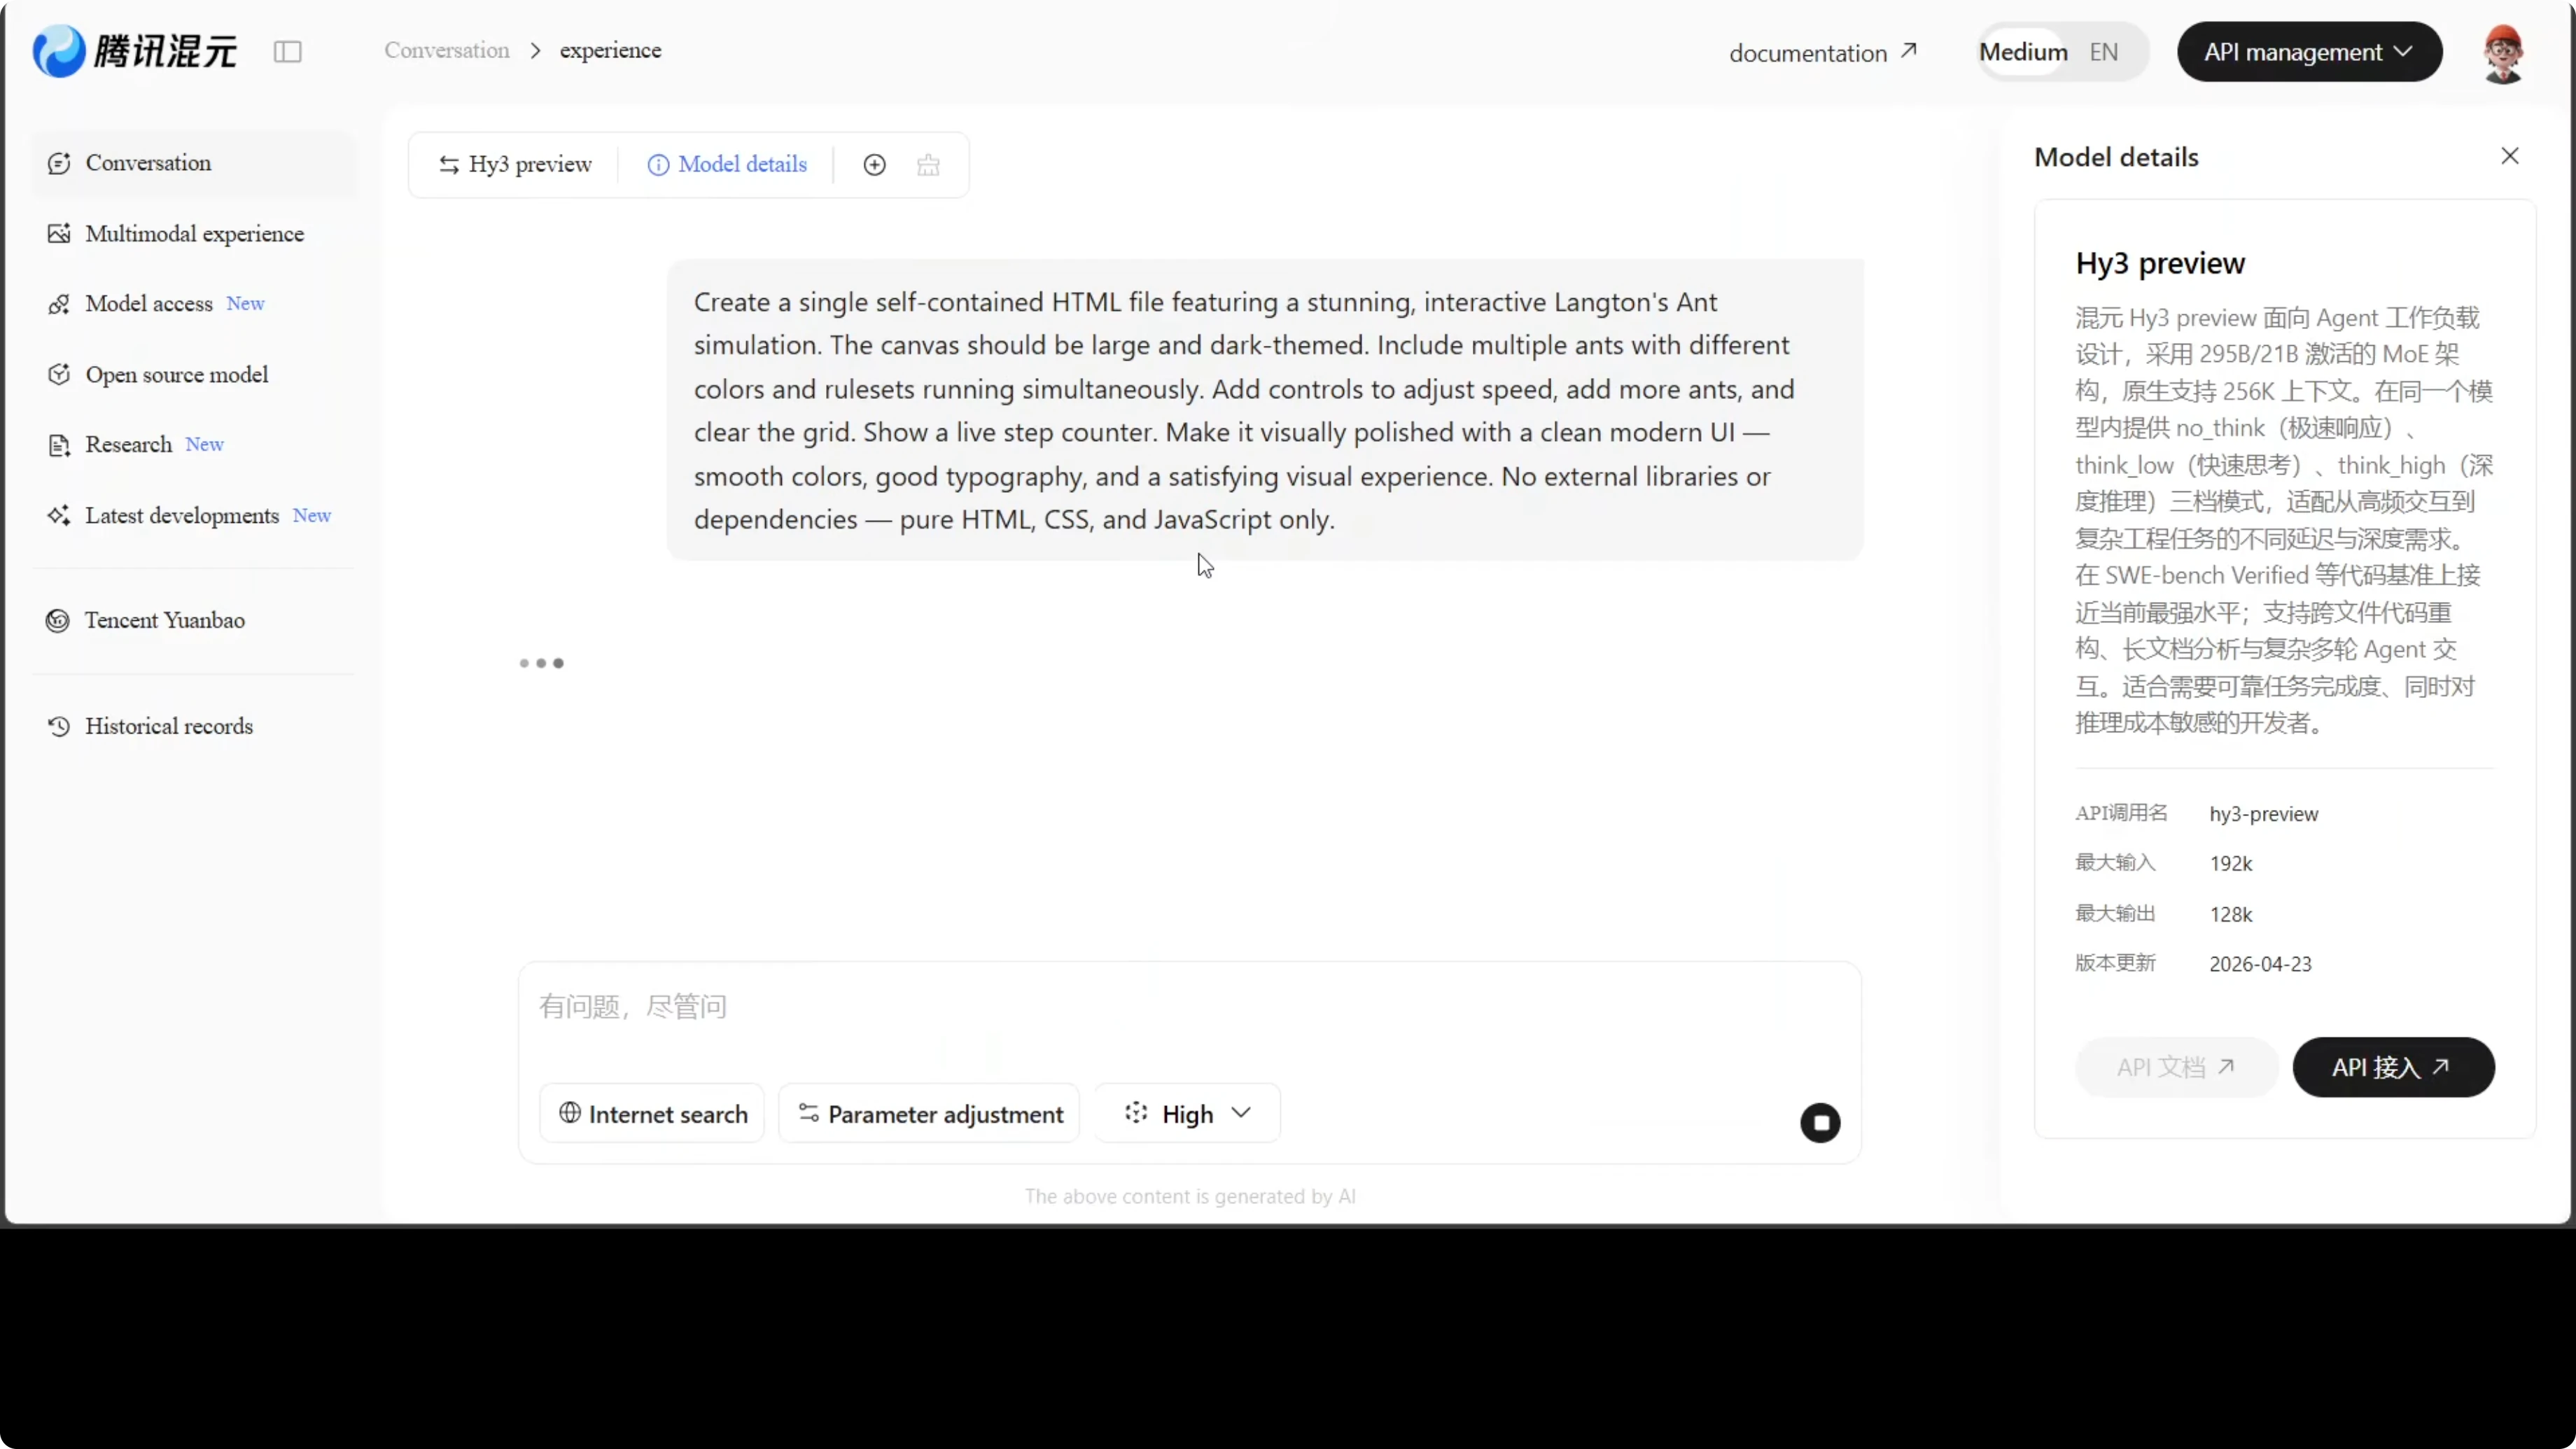The height and width of the screenshot is (1449, 2576).
Task: Open the High thinking level dropdown
Action: tap(1187, 1114)
